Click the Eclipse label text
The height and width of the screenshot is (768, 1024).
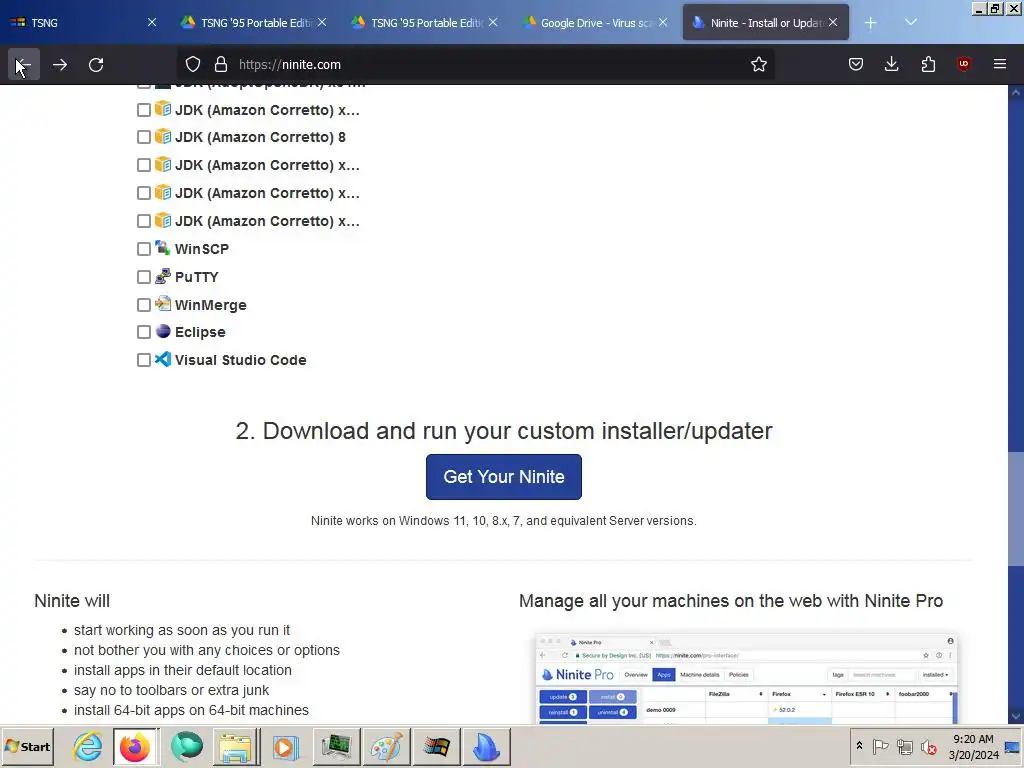click(x=200, y=332)
